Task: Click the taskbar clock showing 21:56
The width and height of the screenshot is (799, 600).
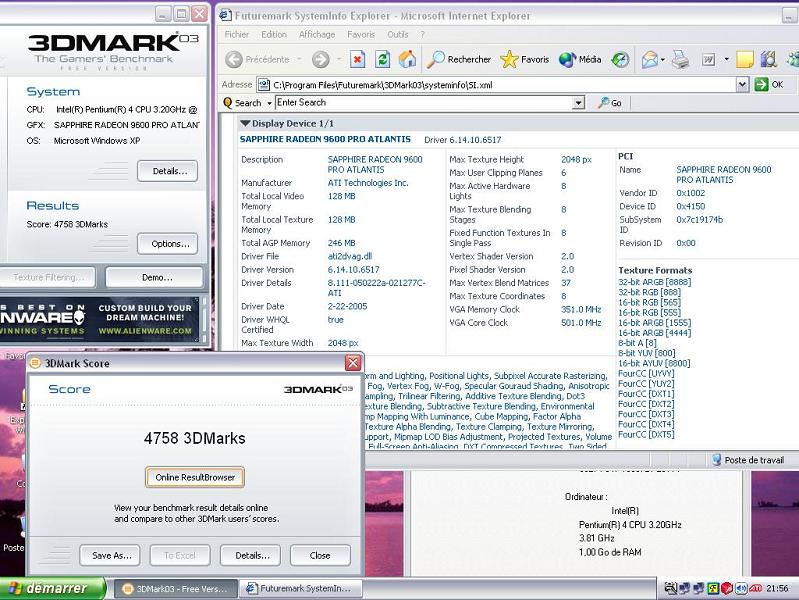Action: 777,588
